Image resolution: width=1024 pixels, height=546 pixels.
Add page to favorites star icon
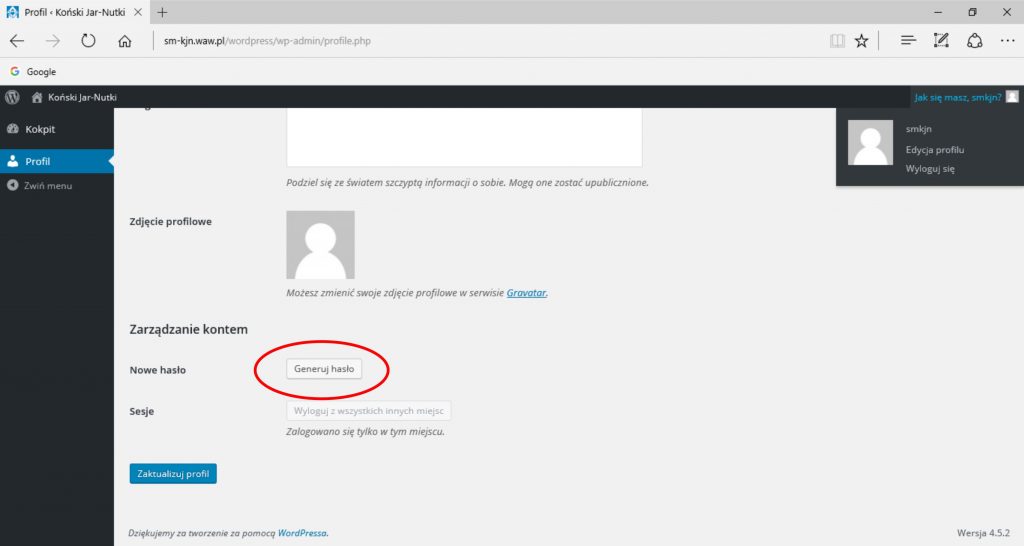pyautogui.click(x=861, y=40)
